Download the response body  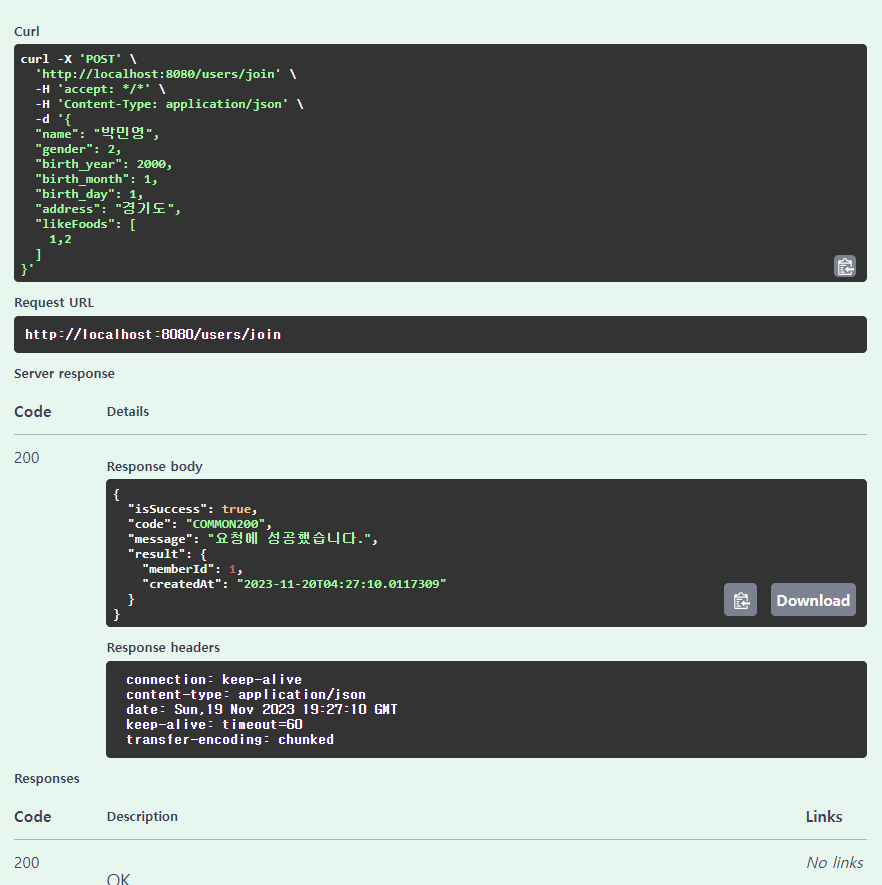(x=813, y=600)
